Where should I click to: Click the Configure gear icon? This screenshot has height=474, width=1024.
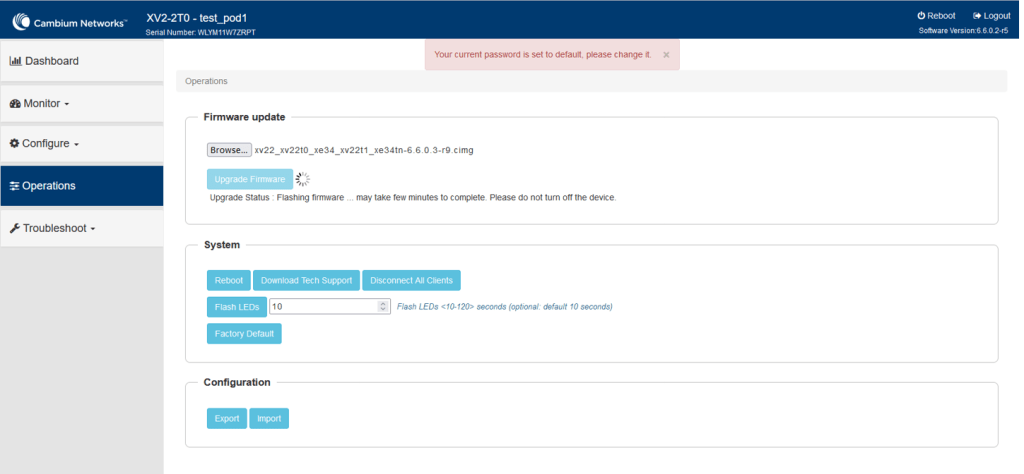(14, 143)
